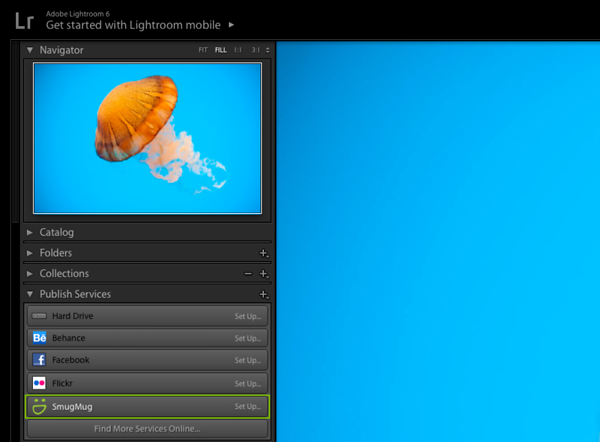600x442 pixels.
Task: Expand the Catalog panel
Action: (x=30, y=233)
